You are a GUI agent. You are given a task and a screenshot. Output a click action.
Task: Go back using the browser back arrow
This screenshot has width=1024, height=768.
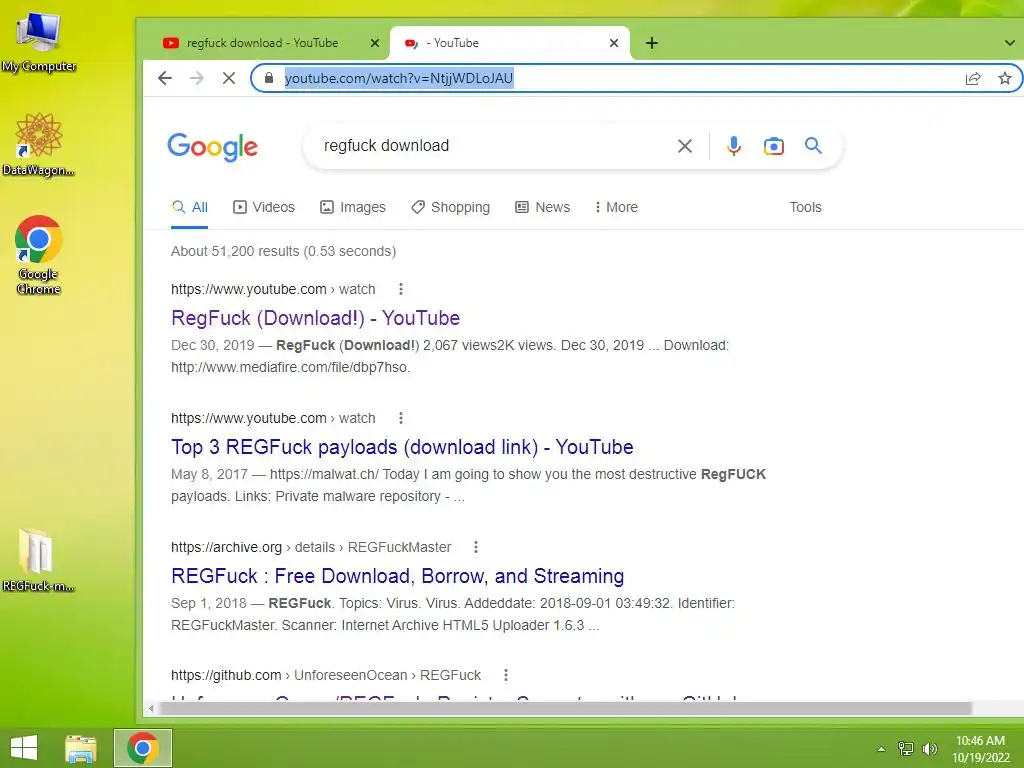[165, 78]
